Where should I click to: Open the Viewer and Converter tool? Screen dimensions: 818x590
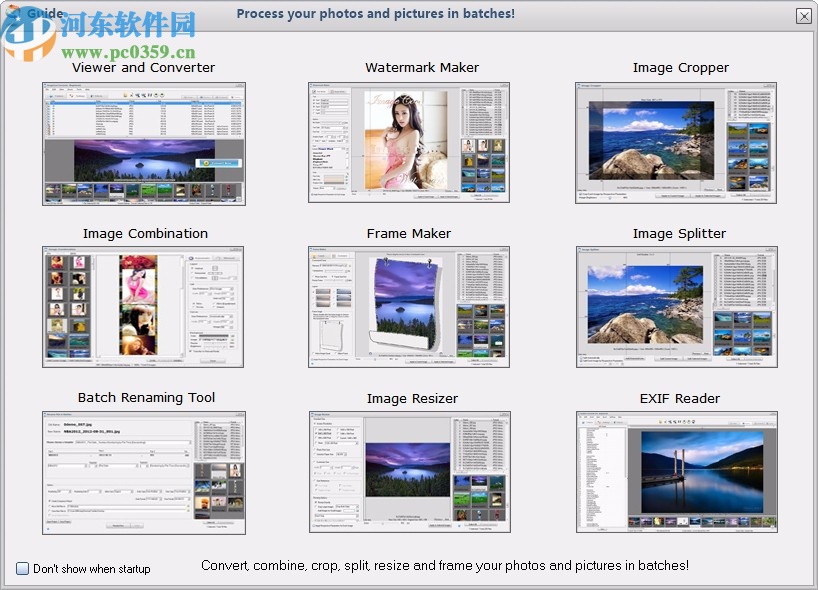pyautogui.click(x=143, y=143)
